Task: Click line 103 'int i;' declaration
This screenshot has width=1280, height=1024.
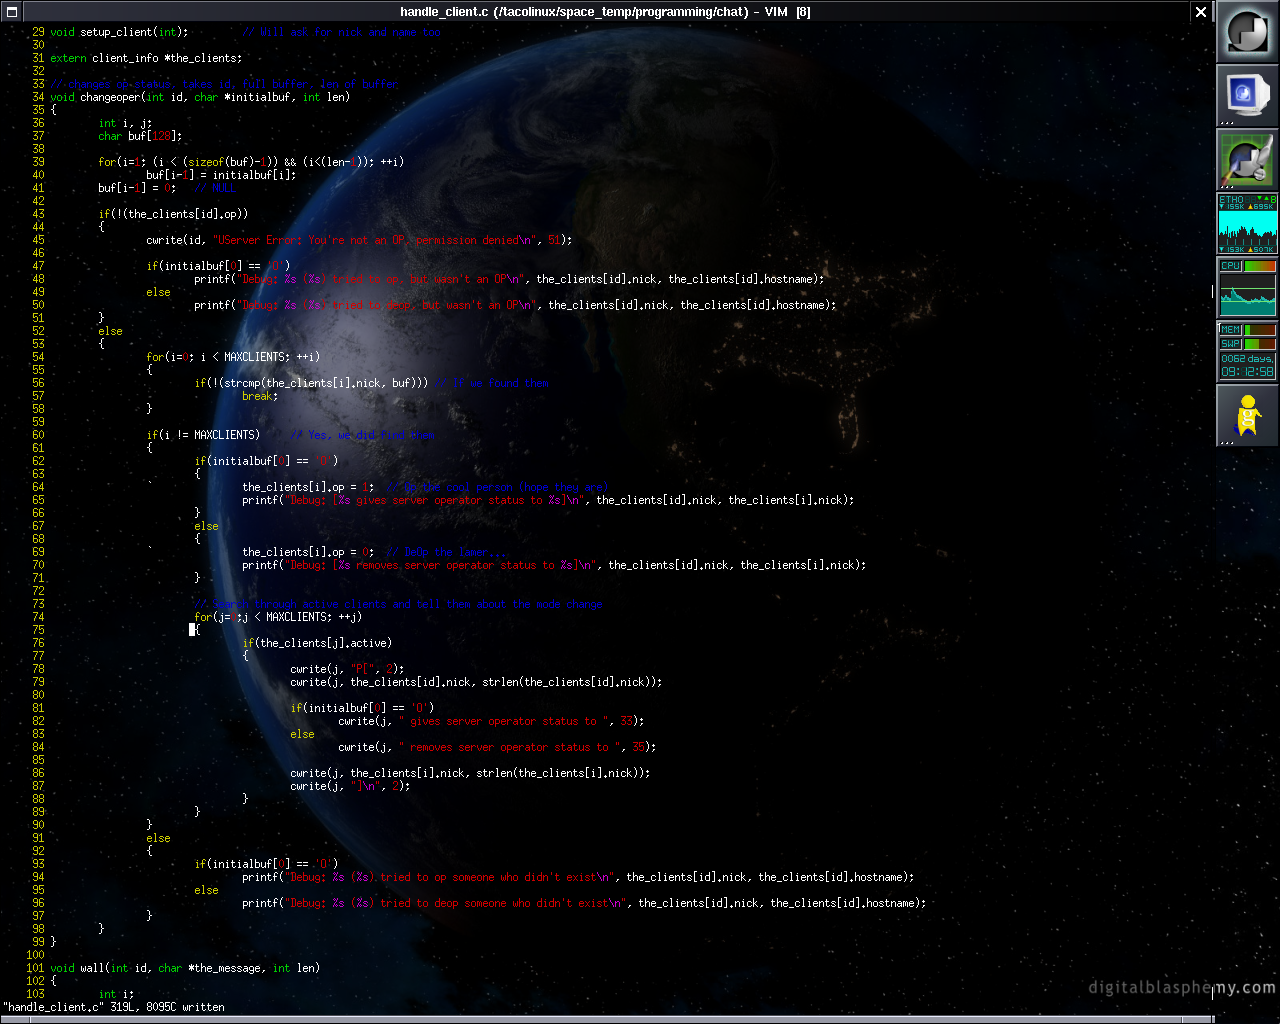Action: click(116, 994)
